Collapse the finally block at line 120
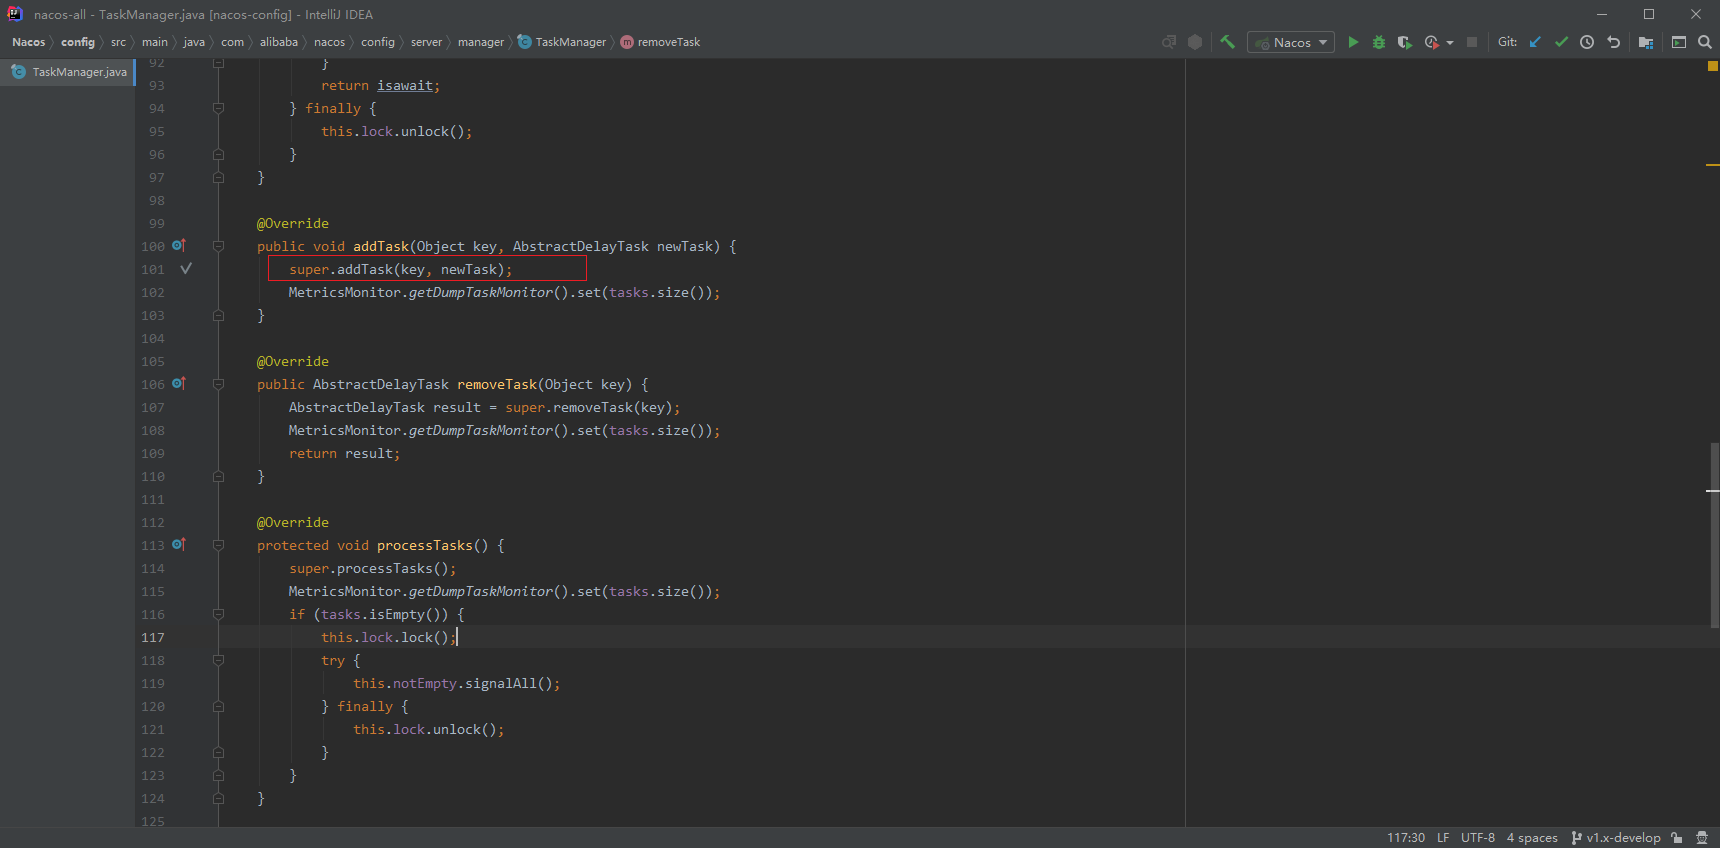Screen dimensions: 1720x848 click(218, 706)
